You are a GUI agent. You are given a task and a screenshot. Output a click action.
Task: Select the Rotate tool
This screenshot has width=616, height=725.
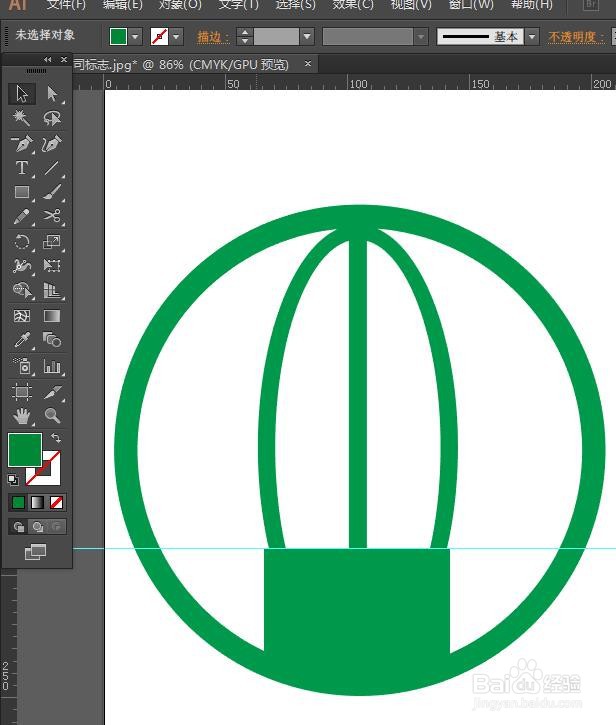pyautogui.click(x=22, y=241)
